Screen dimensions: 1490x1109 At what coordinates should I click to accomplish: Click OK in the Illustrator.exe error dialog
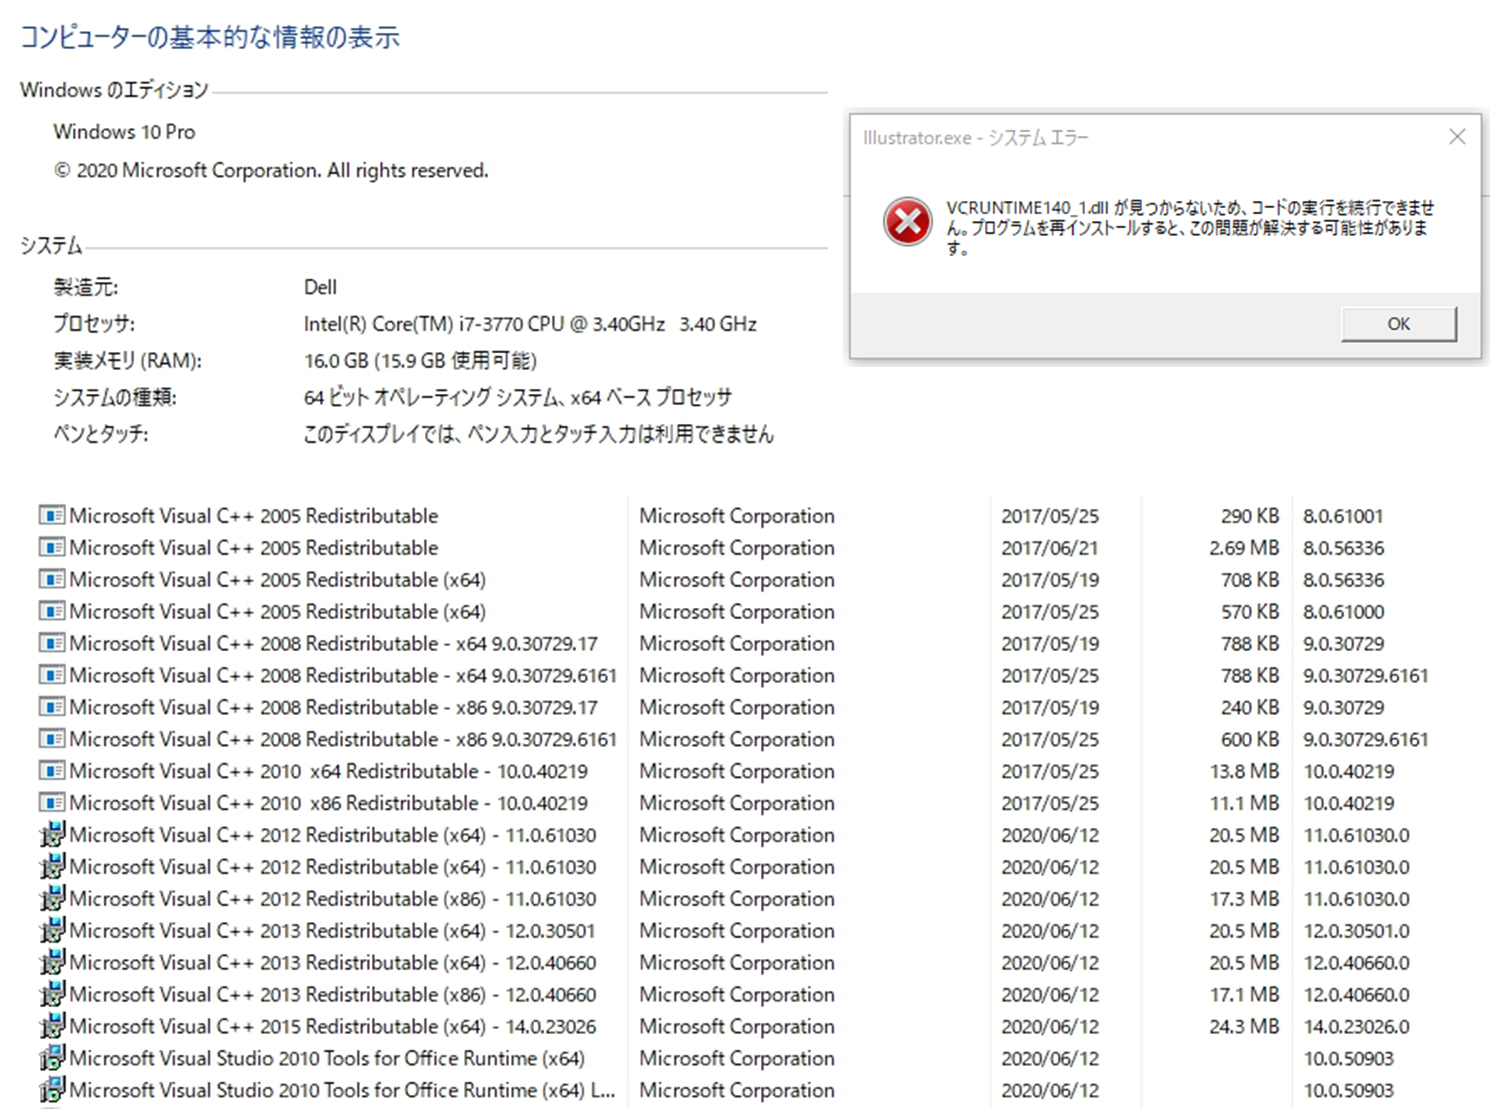click(1398, 324)
